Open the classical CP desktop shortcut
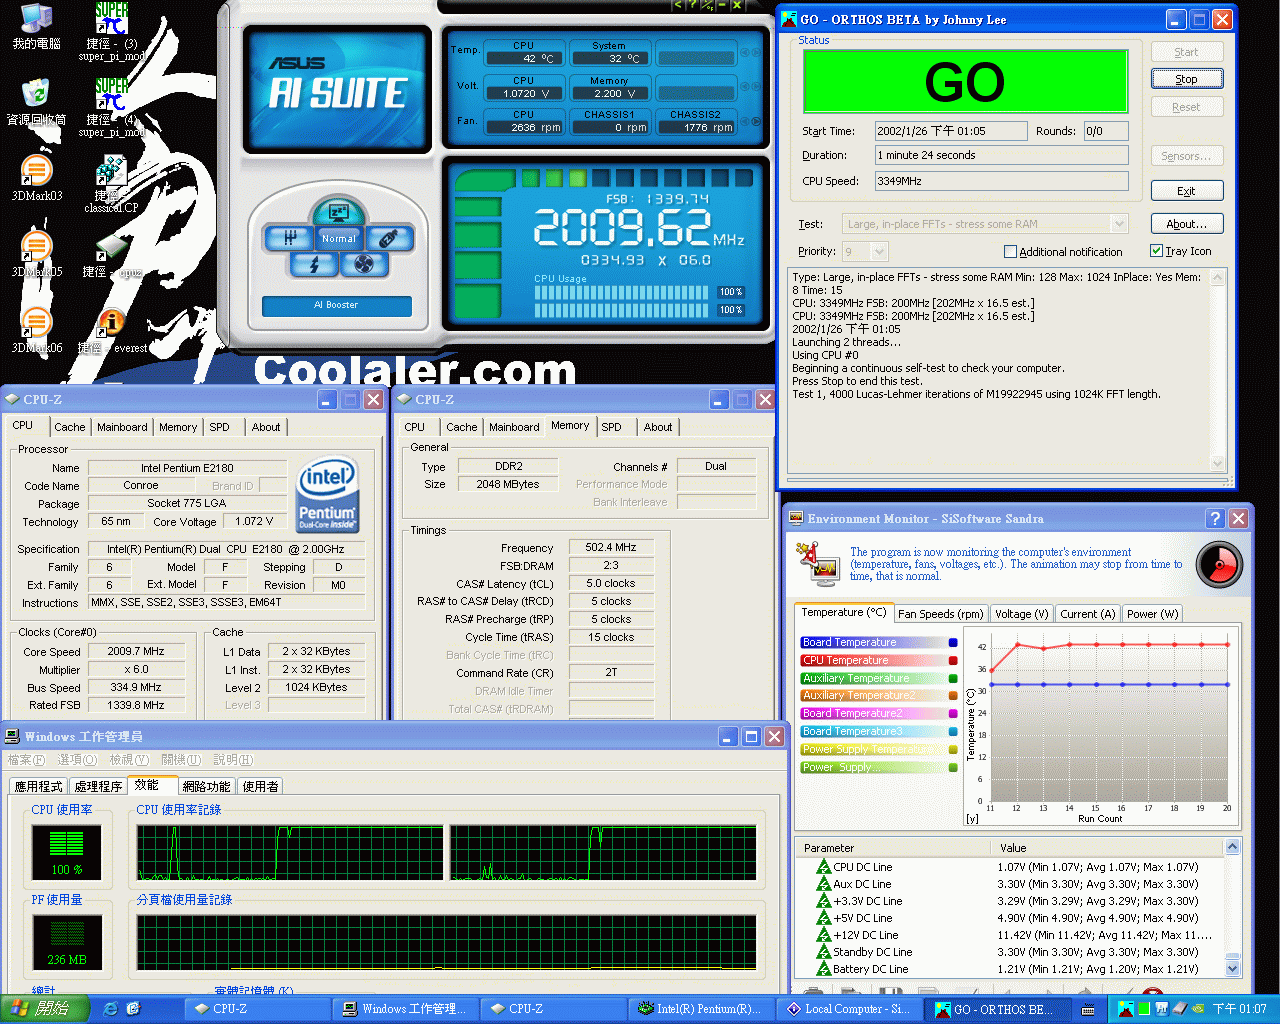 [x=111, y=170]
